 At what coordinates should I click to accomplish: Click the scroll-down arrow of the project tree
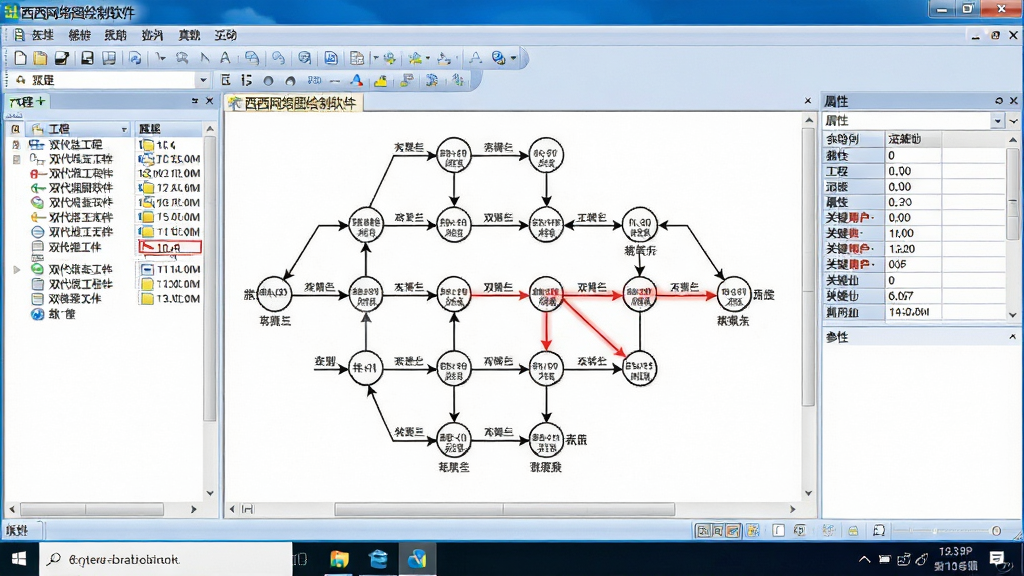[x=210, y=493]
